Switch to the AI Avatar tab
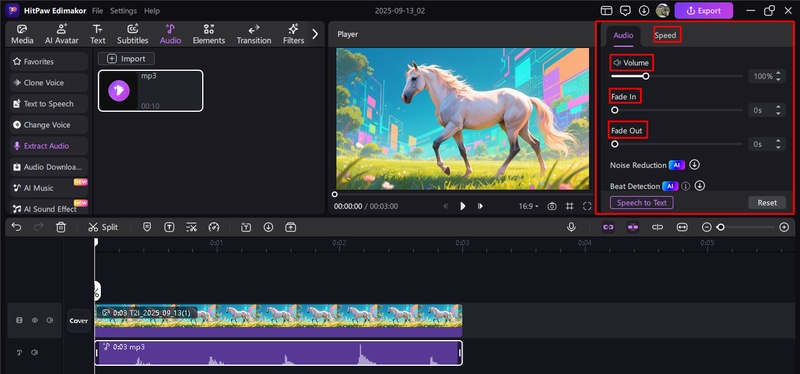800x374 pixels. 62,34
